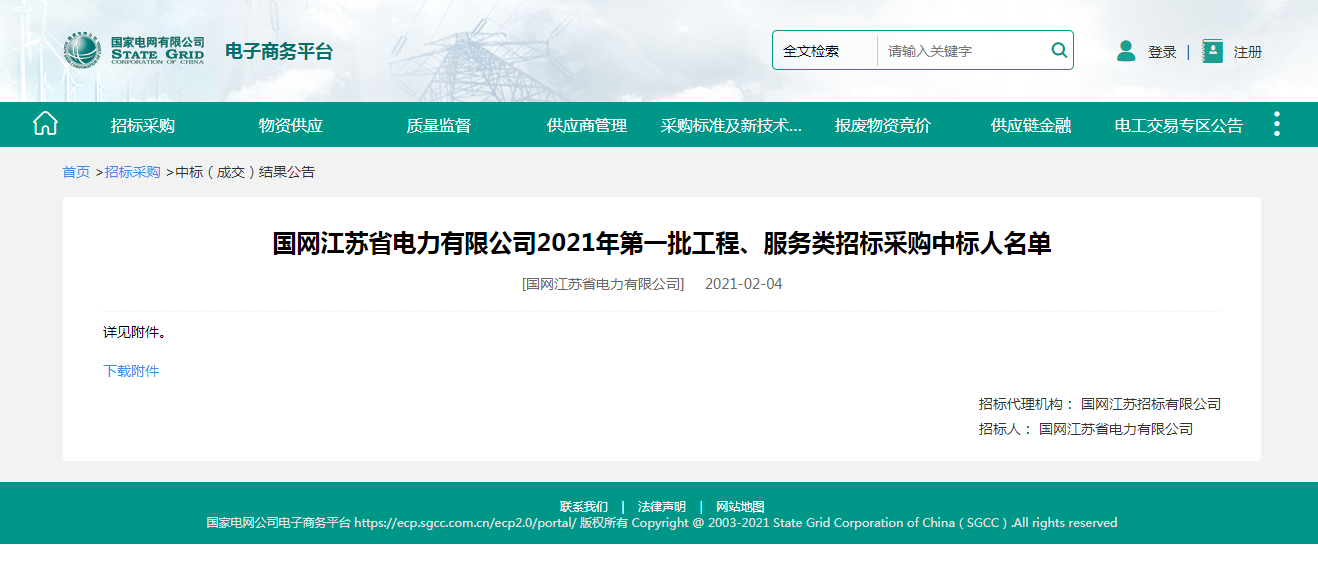Click the search magnifier icon
The height and width of the screenshot is (565, 1318).
tap(1059, 50)
